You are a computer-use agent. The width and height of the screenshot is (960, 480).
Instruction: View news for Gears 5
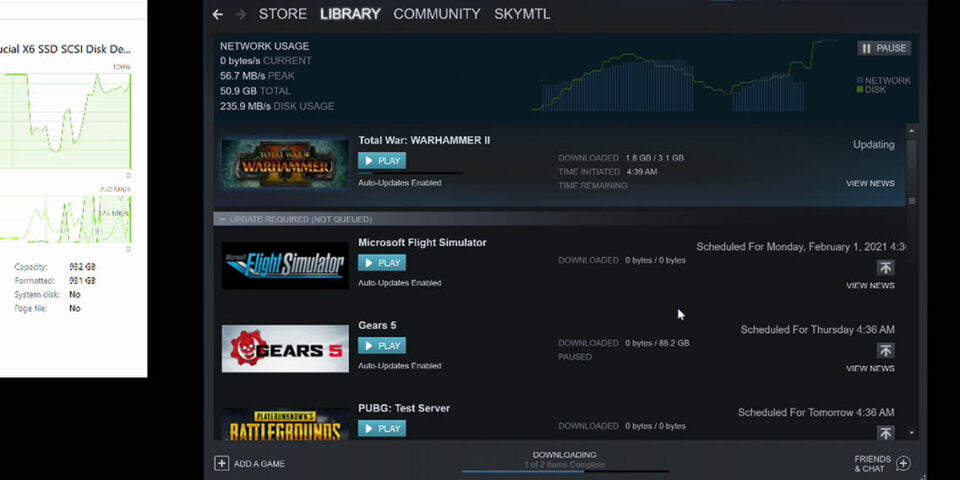pyautogui.click(x=870, y=369)
